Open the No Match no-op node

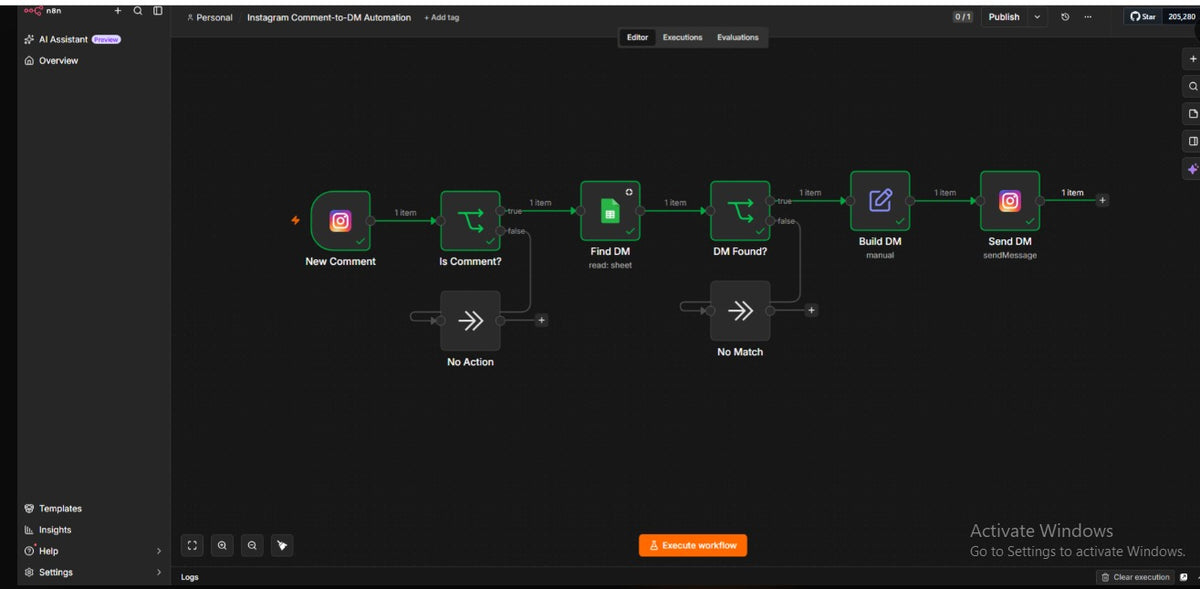740,310
